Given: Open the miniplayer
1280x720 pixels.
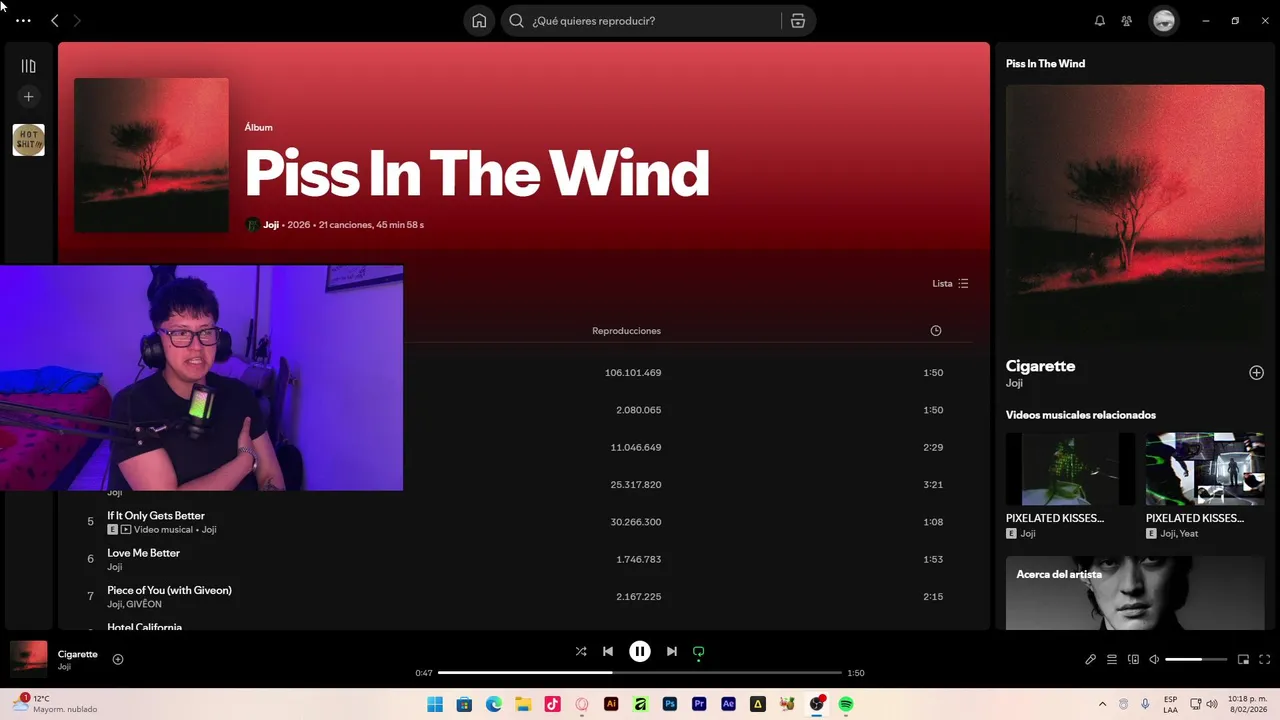Looking at the screenshot, I should 1243,659.
